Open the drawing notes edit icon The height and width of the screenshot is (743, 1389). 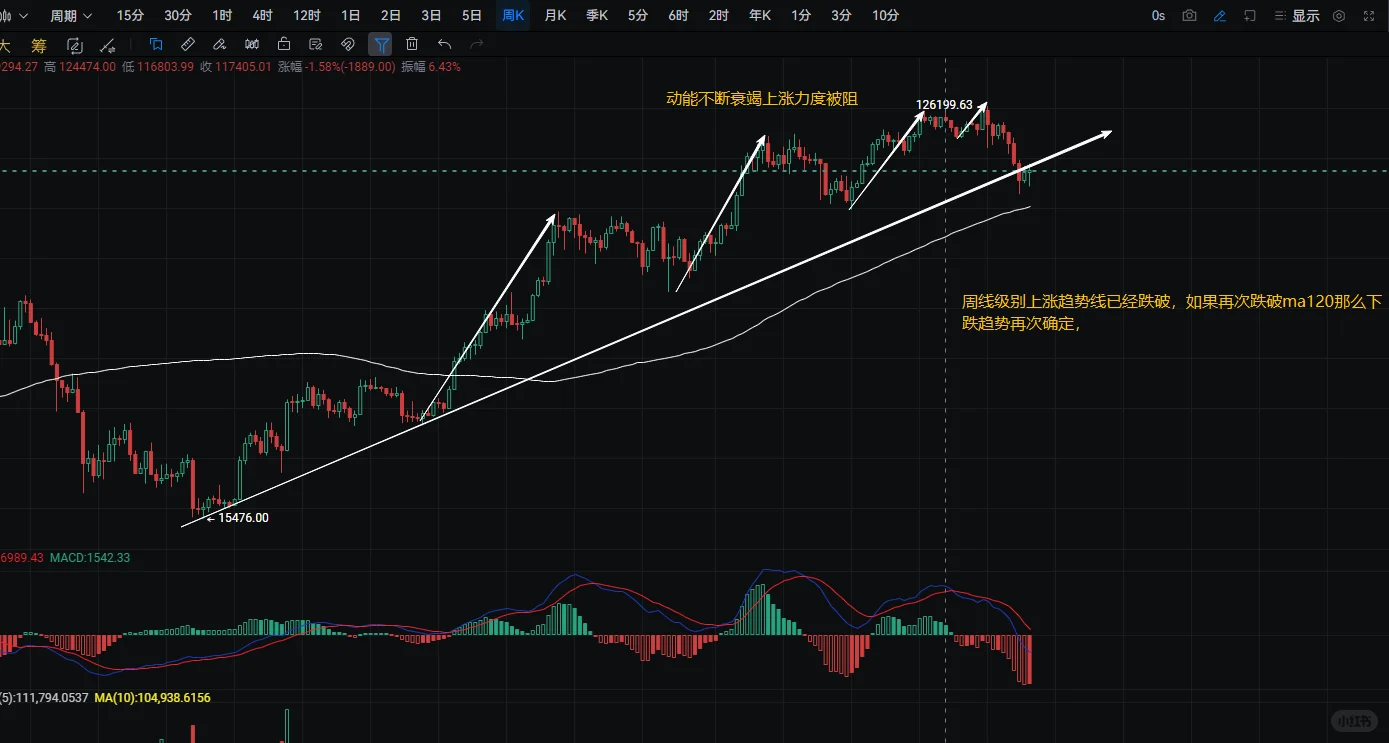tap(316, 44)
